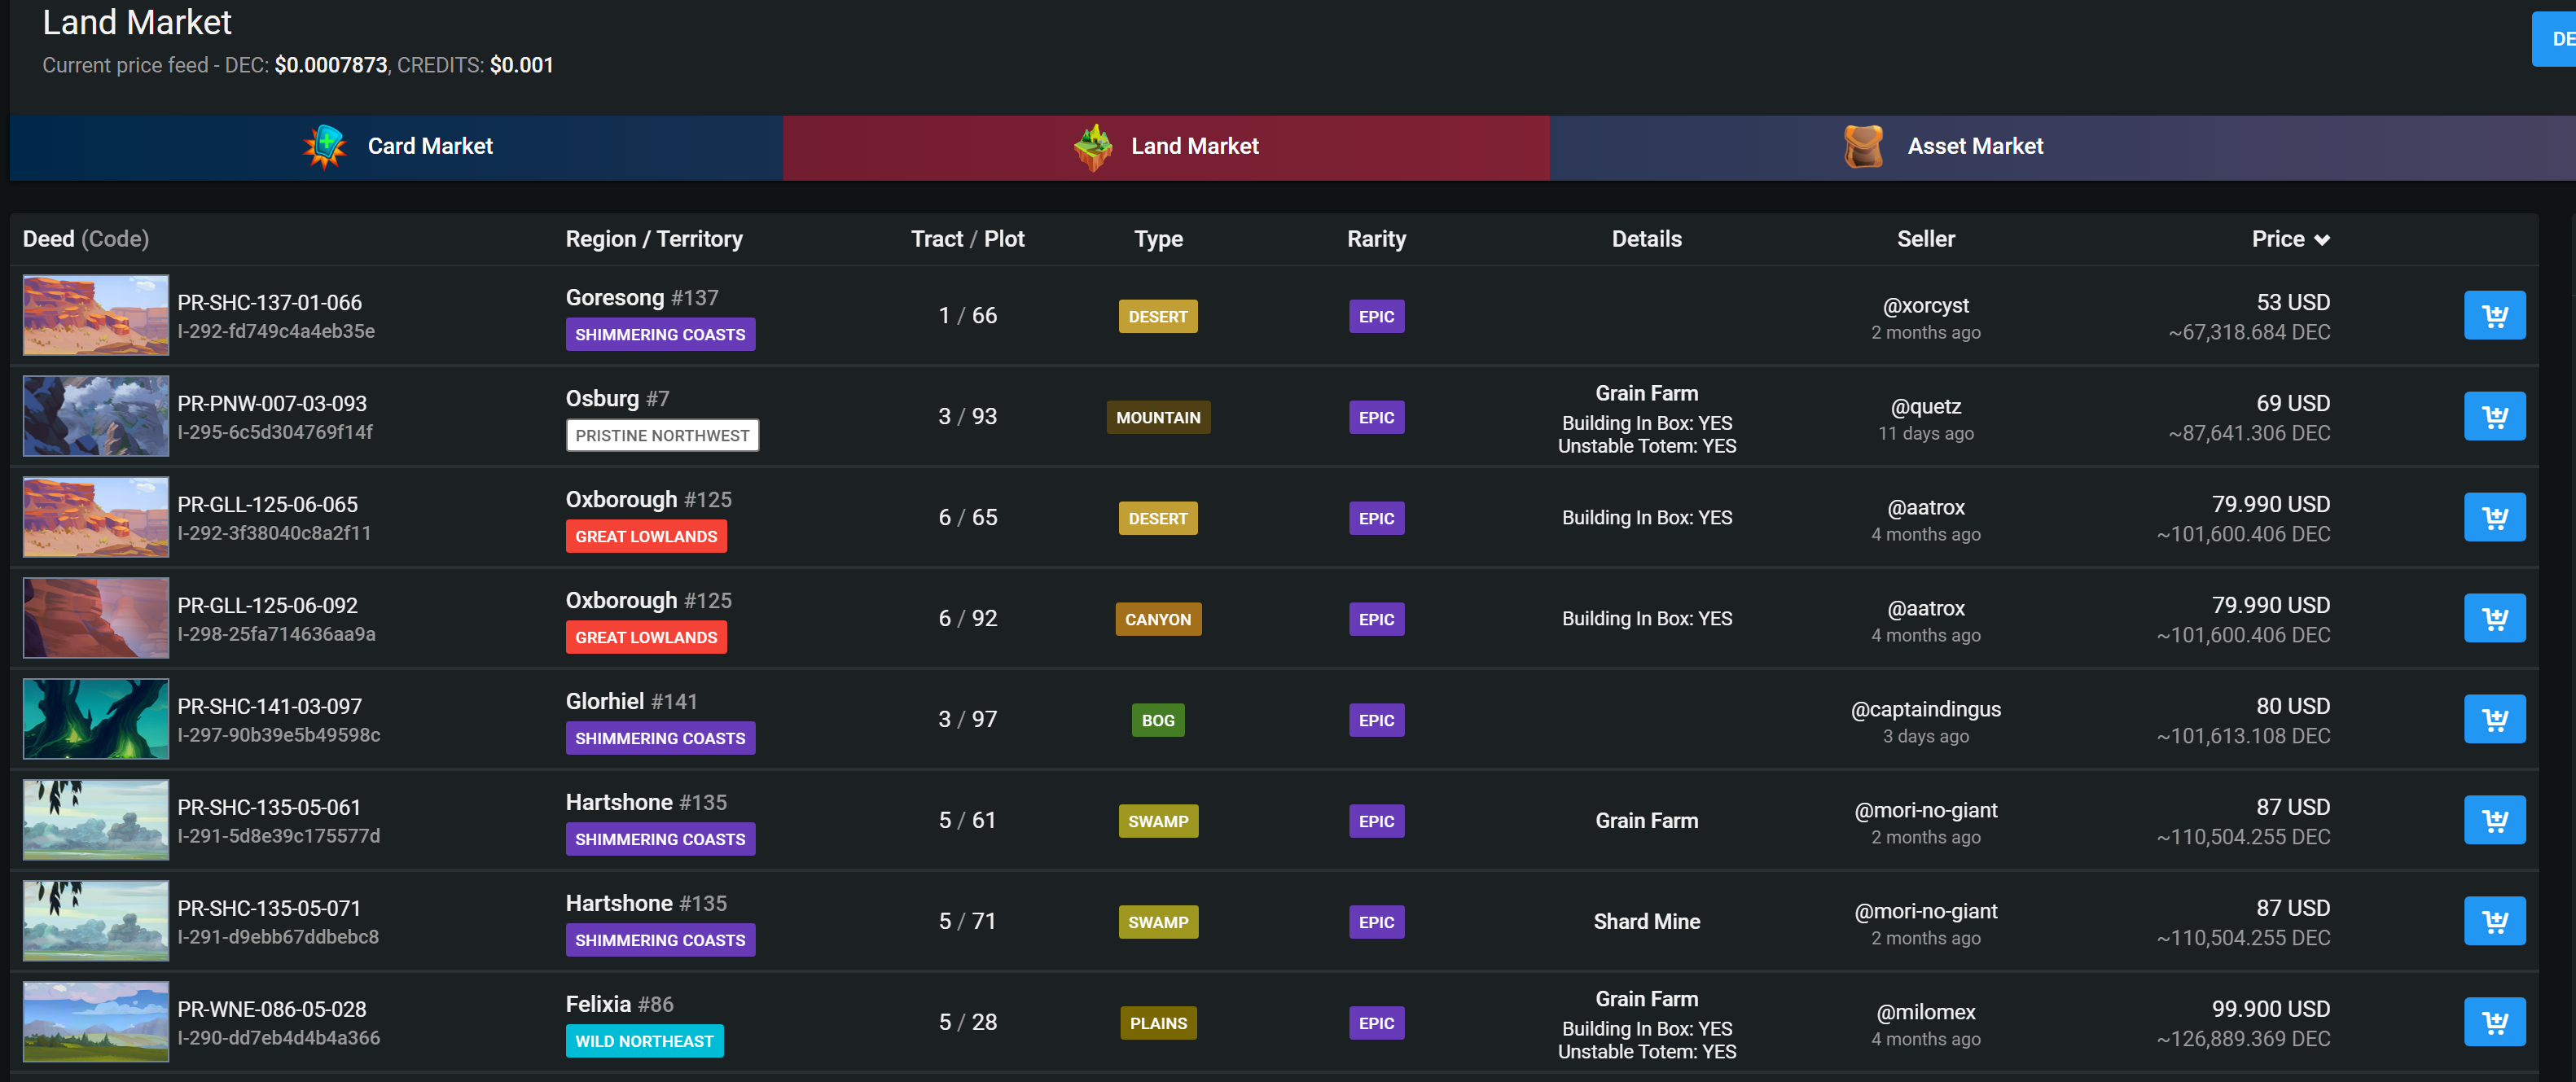
Task: Click the cart icon for PR-GLL-125-06-065
Action: [2494, 518]
